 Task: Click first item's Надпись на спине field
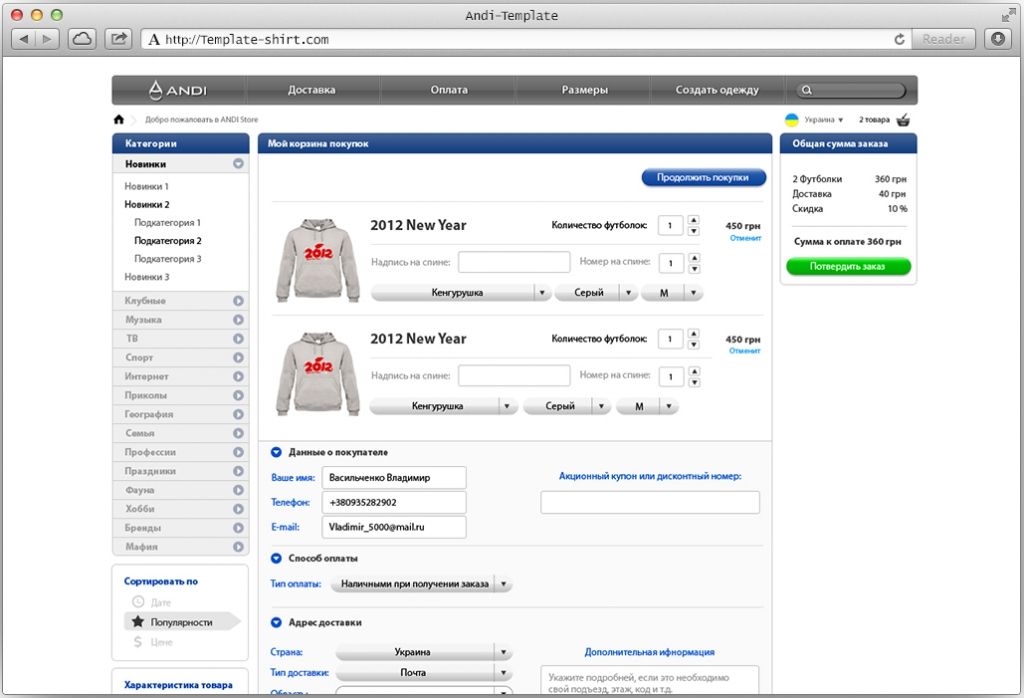tap(514, 262)
